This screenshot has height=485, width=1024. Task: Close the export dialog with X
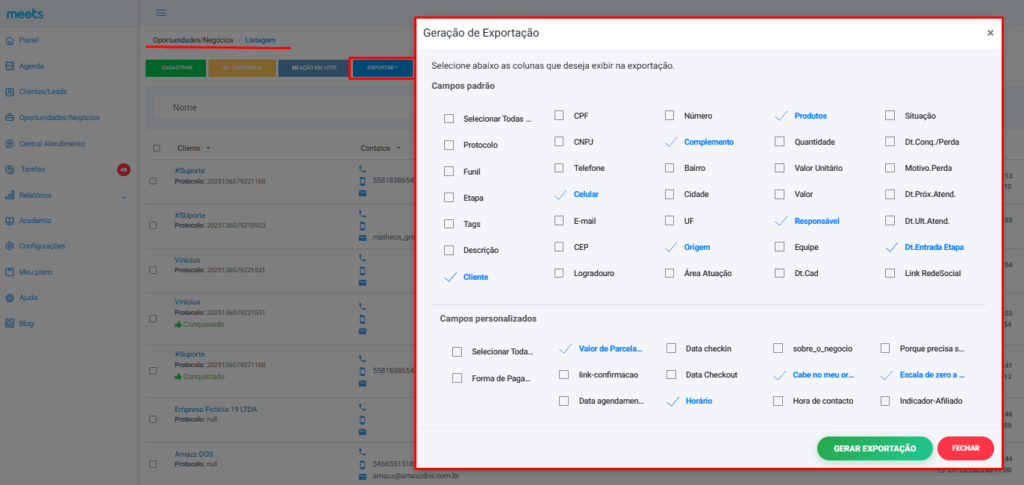[x=990, y=33]
